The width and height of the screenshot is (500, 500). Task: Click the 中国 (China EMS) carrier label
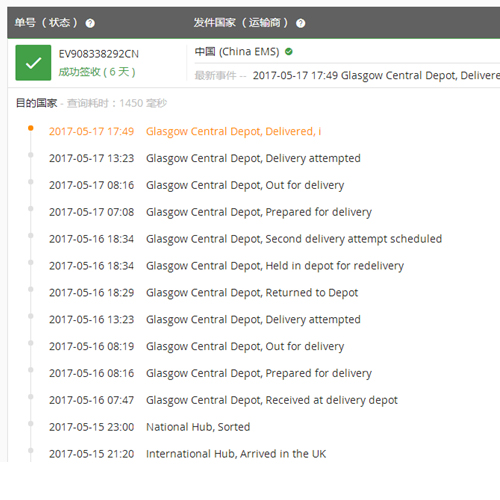[x=237, y=52]
